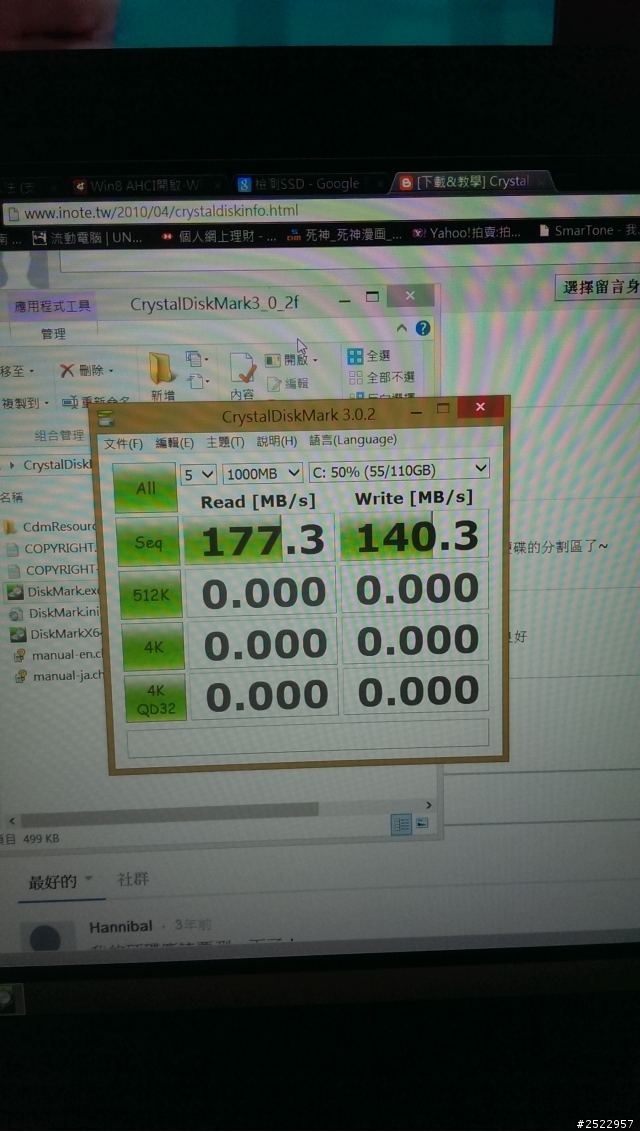Viewport: 640px width, 1132px height.
Task: Click the Seq read result 177.3
Action: pos(259,539)
